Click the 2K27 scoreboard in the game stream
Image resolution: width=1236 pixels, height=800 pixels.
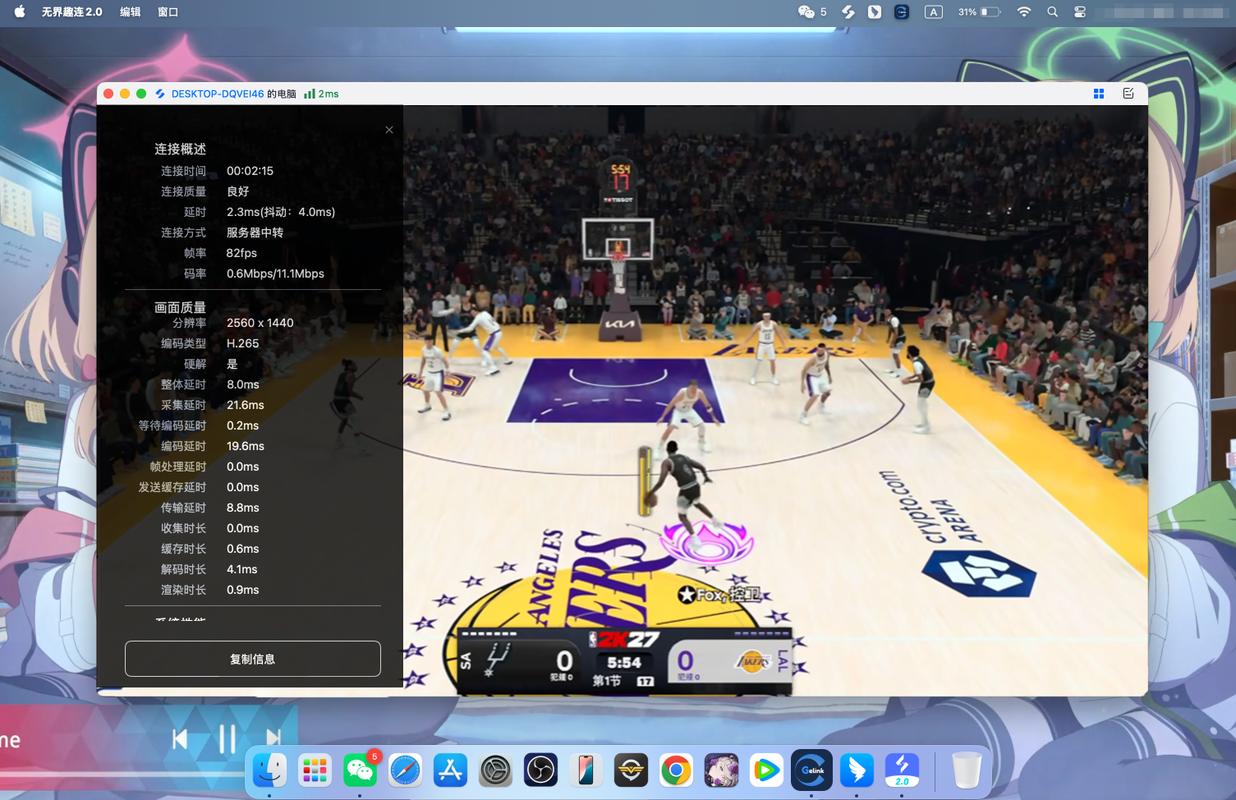pos(624,660)
